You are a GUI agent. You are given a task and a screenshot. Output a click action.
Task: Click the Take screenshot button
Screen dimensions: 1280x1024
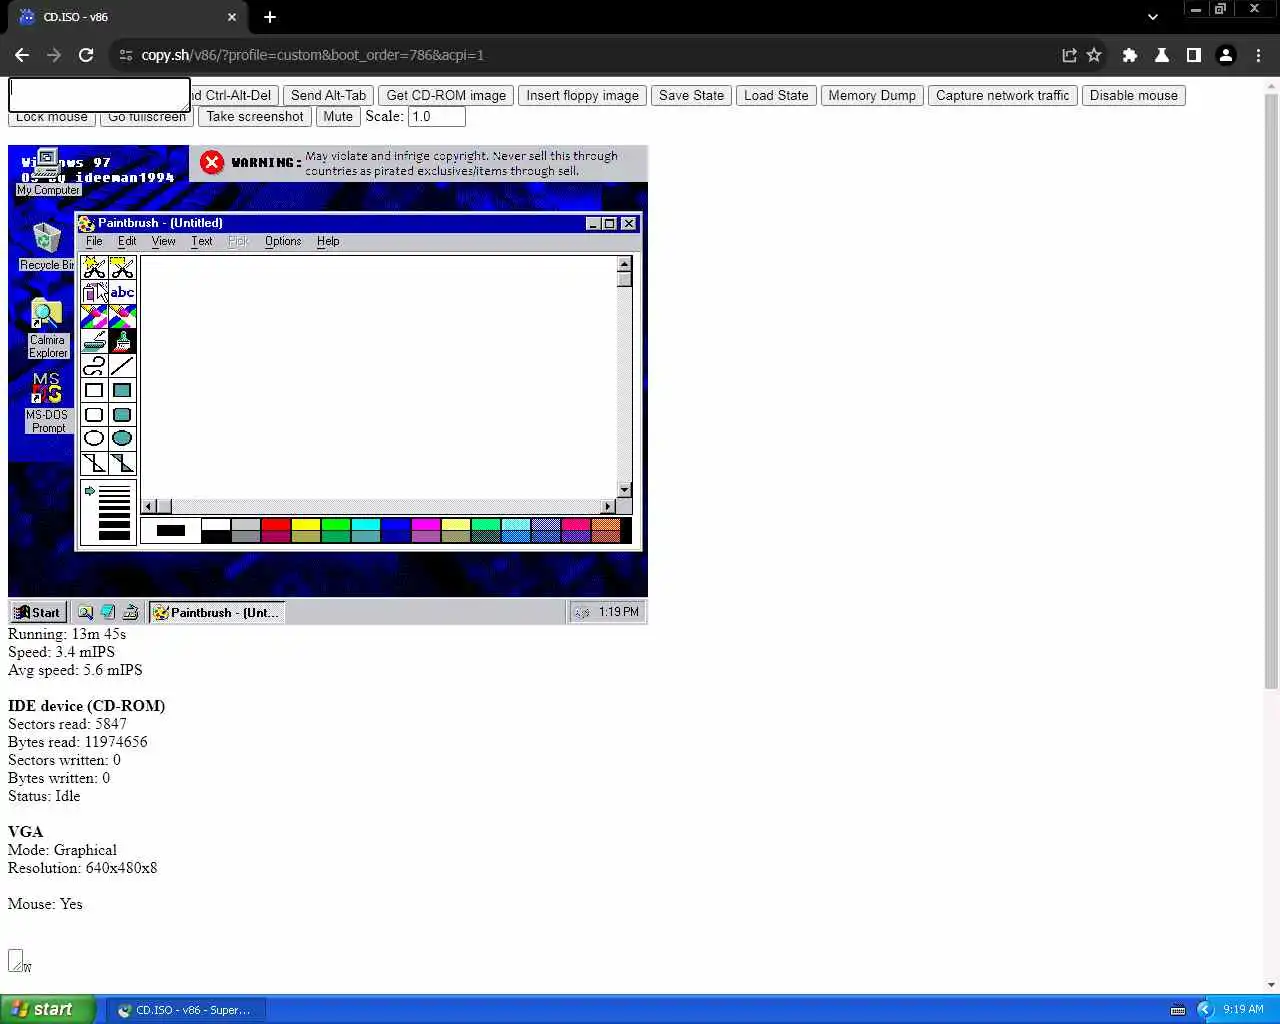coord(255,117)
